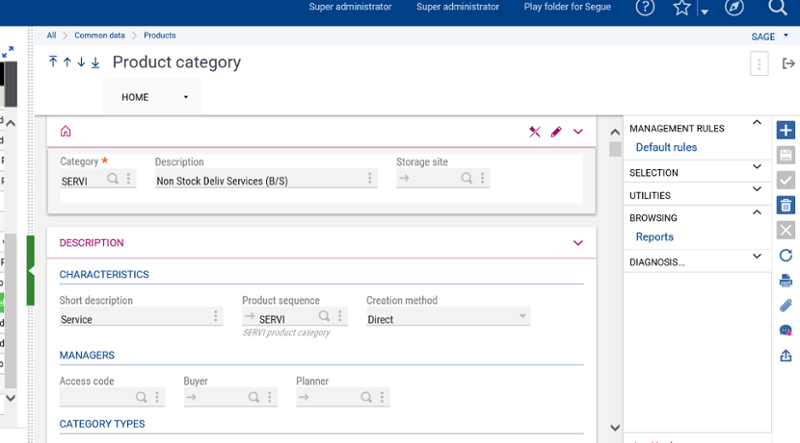Open the Help question mark icon
Image resolution: width=800 pixels, height=443 pixels.
pos(645,8)
